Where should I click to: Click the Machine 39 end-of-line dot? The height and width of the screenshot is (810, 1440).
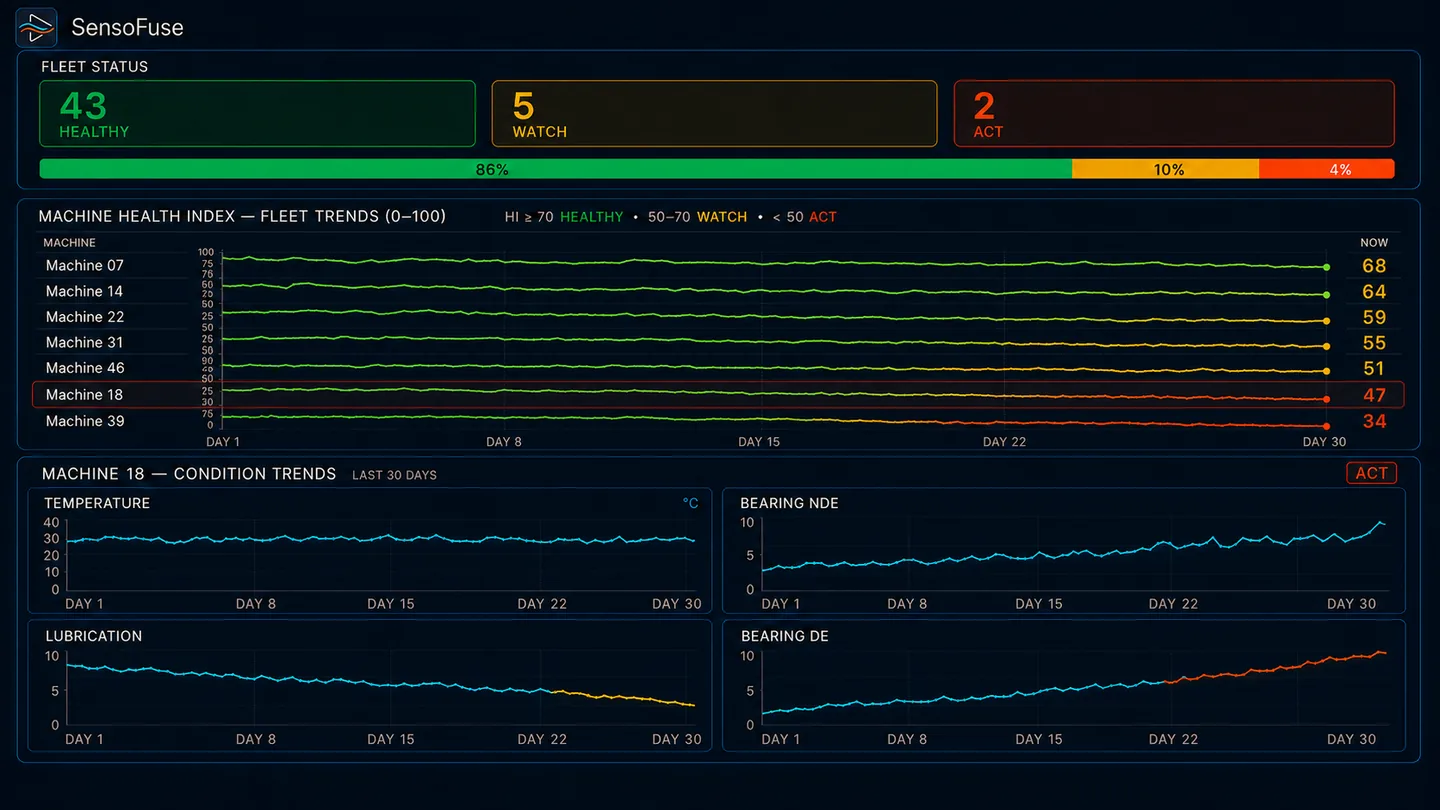(1327, 426)
